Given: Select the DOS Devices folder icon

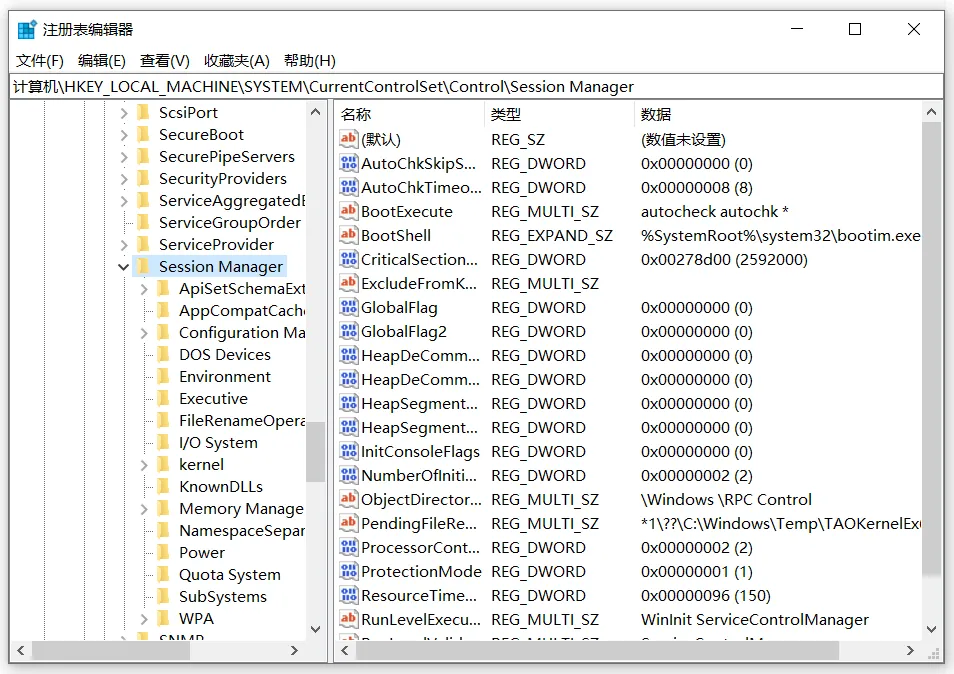Looking at the screenshot, I should pos(164,355).
